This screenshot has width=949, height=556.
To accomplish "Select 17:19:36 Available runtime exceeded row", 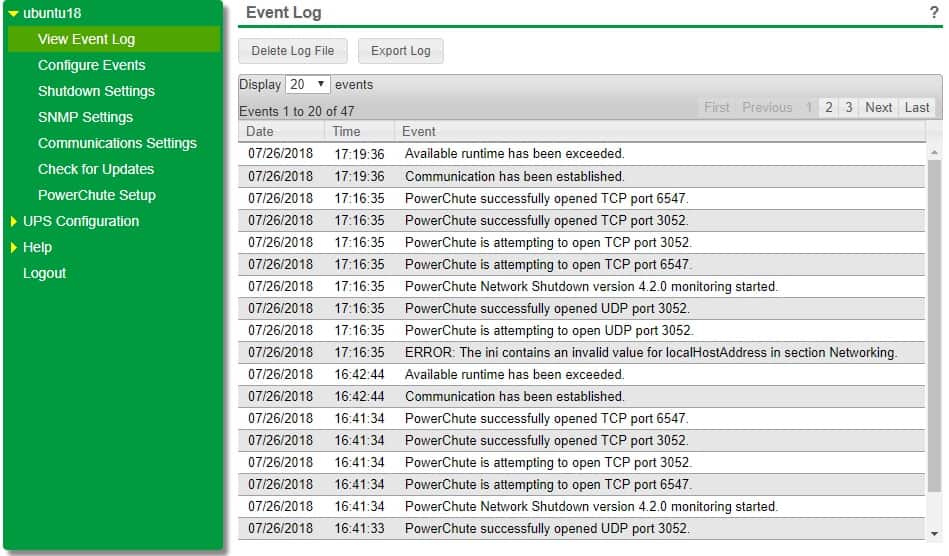I will click(582, 154).
